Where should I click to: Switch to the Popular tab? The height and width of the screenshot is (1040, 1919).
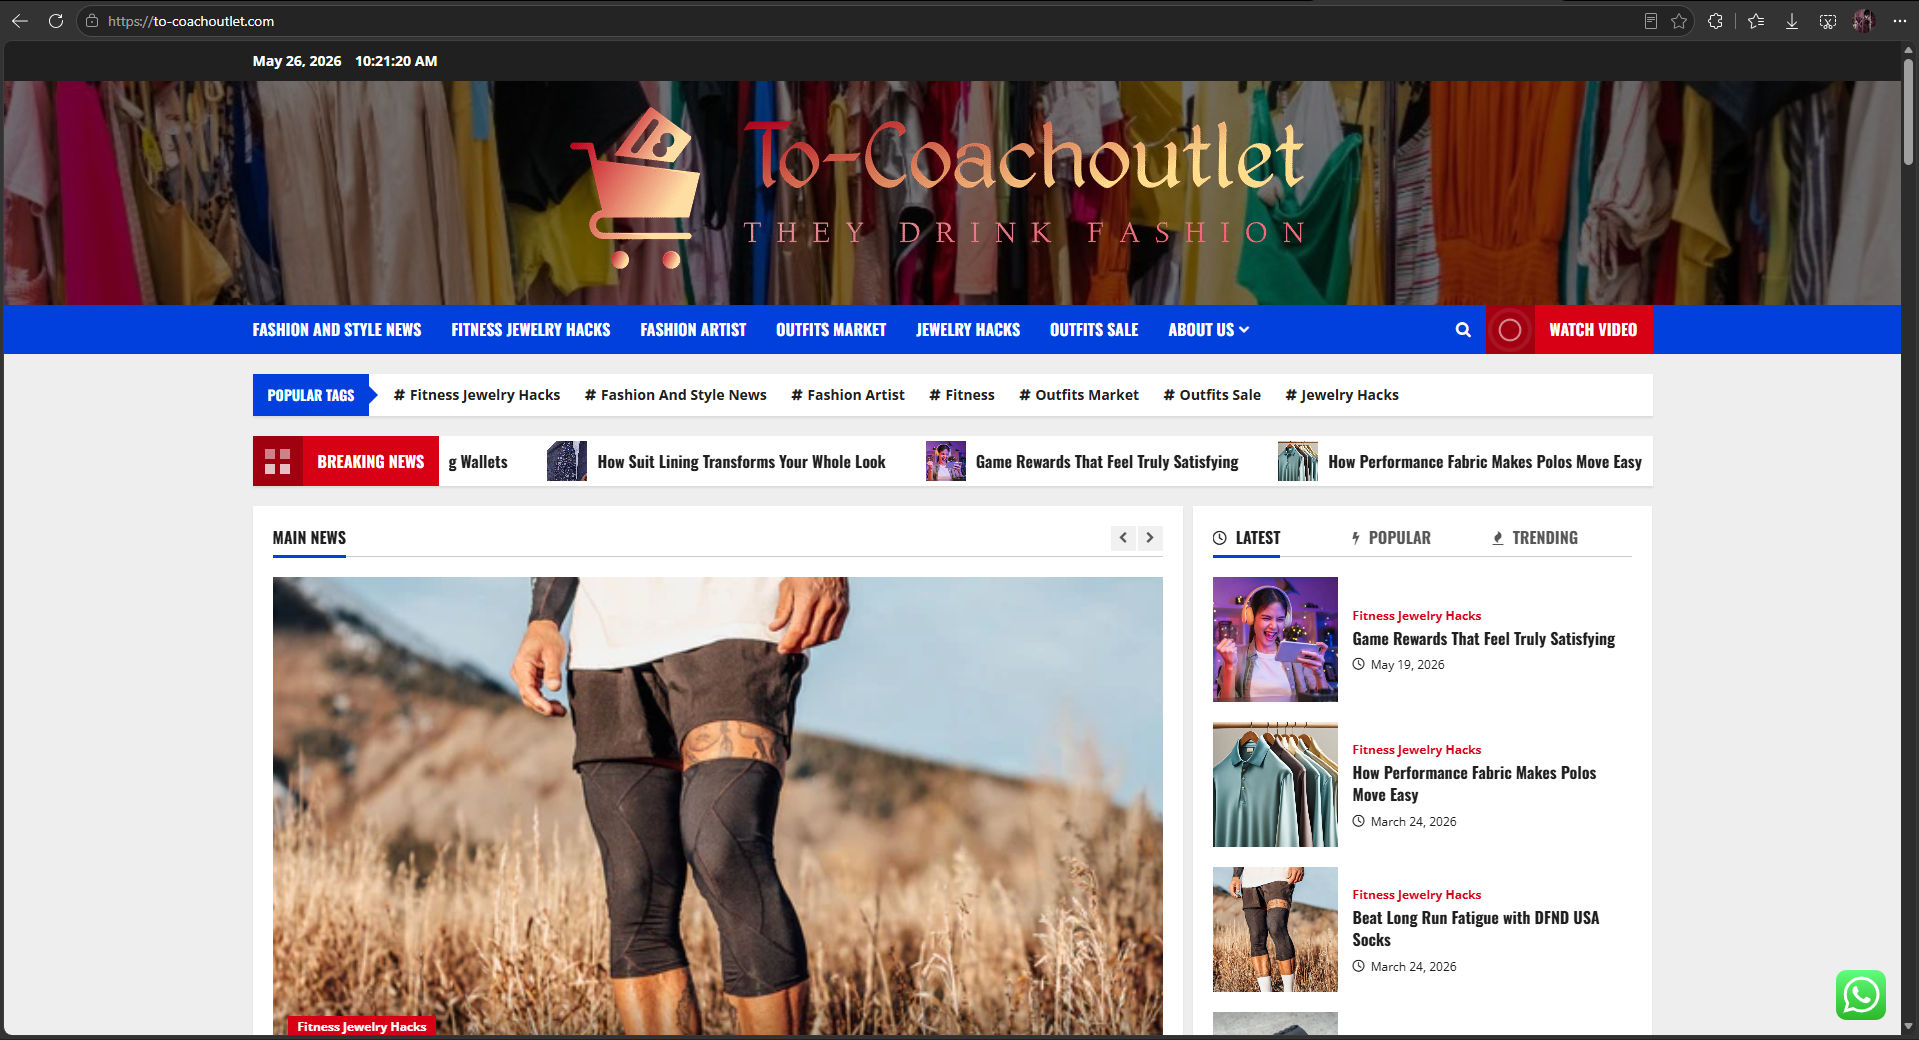click(1391, 538)
